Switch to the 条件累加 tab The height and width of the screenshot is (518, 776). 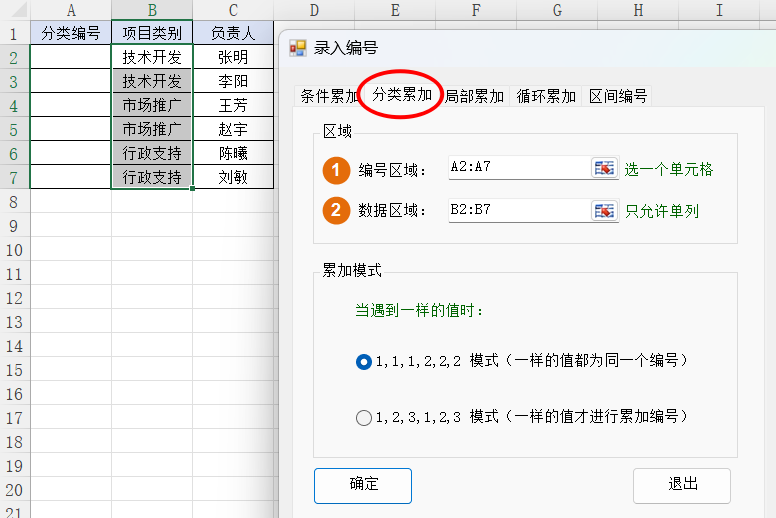[328, 96]
